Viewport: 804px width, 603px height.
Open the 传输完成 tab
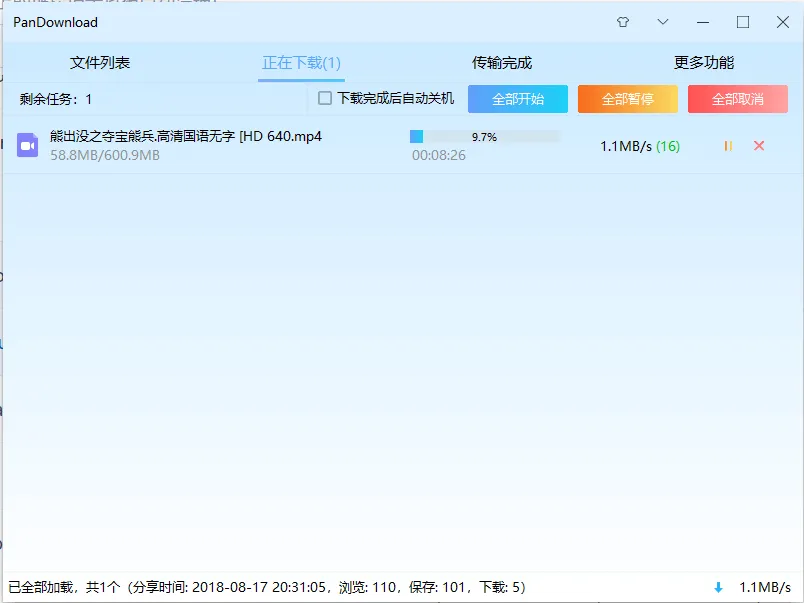(502, 63)
